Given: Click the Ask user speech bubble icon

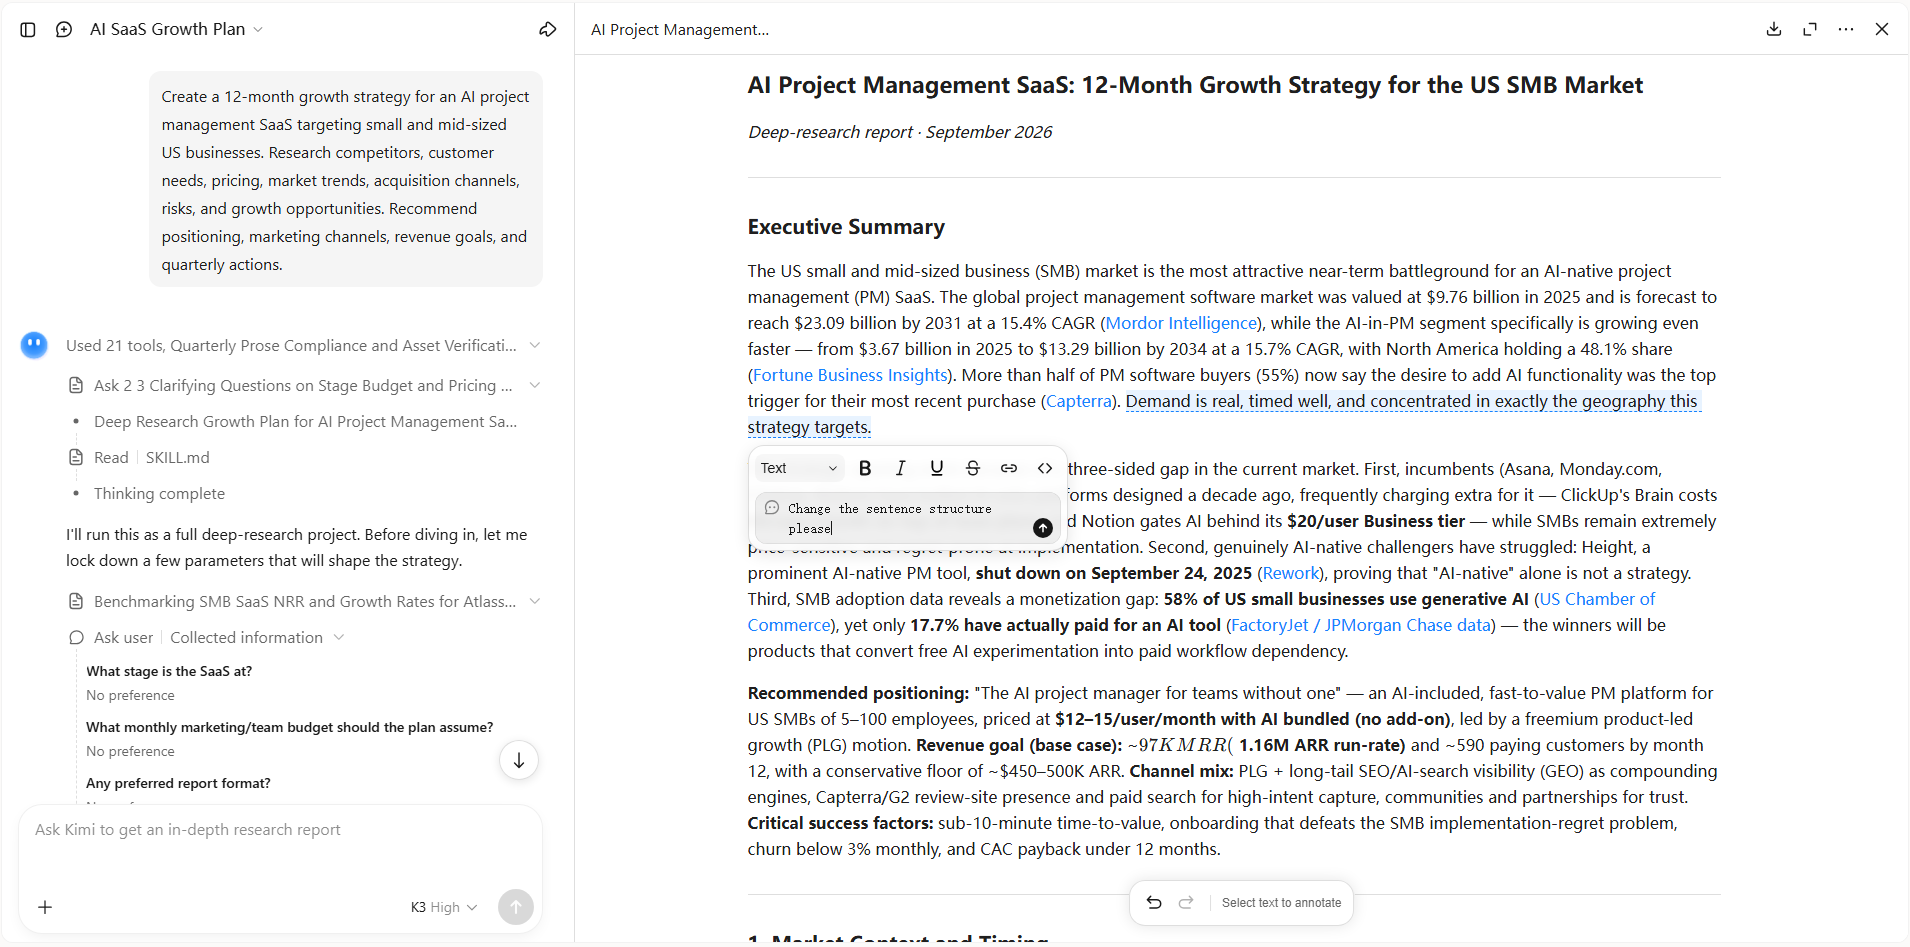Looking at the screenshot, I should click(76, 638).
